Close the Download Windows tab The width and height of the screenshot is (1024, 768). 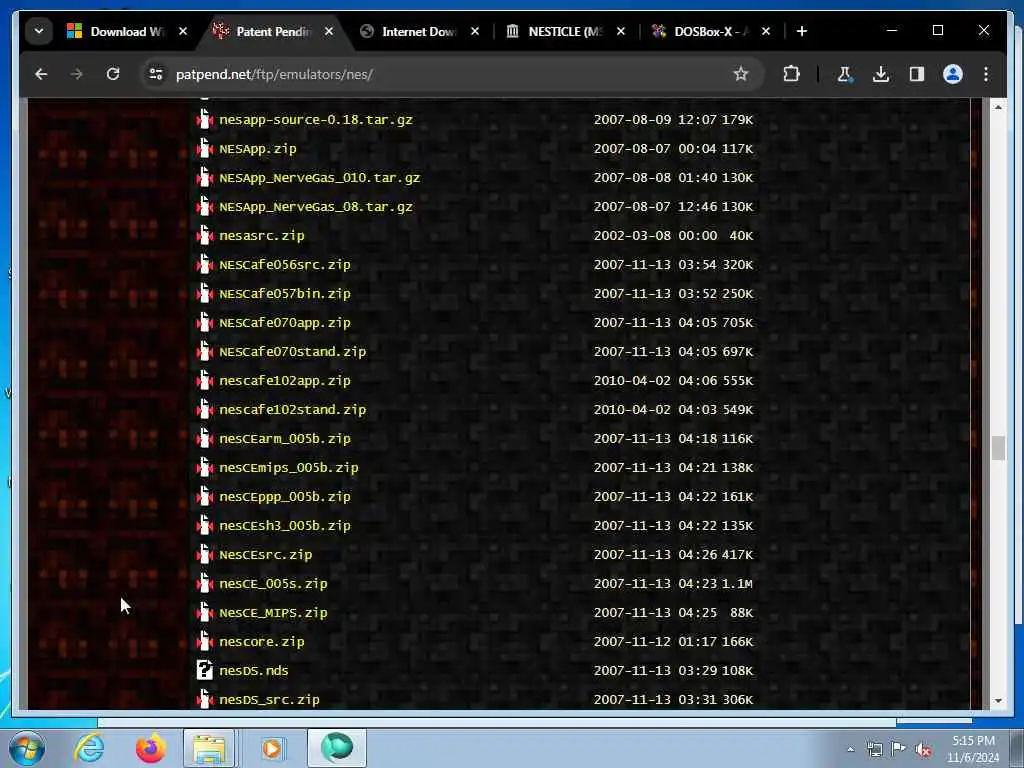(x=183, y=31)
